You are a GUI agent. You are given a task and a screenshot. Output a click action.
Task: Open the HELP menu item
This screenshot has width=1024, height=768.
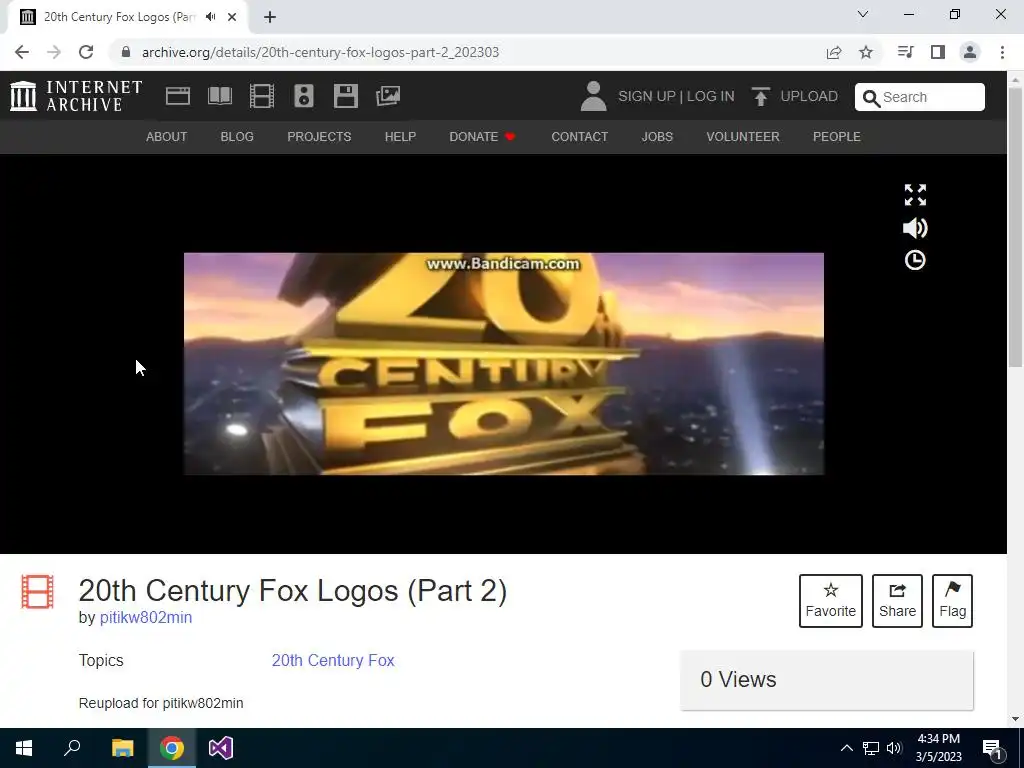(400, 136)
